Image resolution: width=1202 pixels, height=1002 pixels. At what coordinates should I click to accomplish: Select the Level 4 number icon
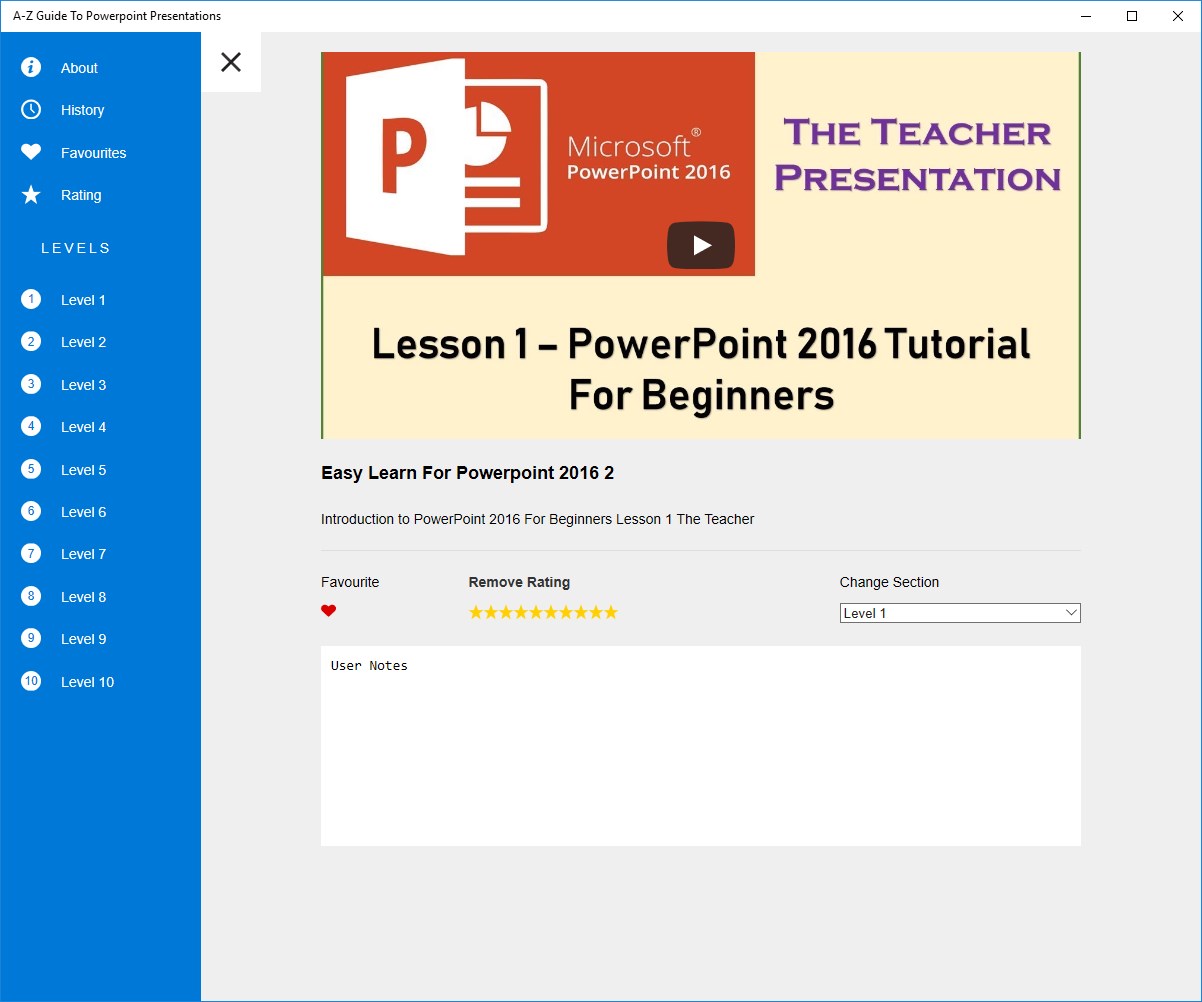click(31, 426)
